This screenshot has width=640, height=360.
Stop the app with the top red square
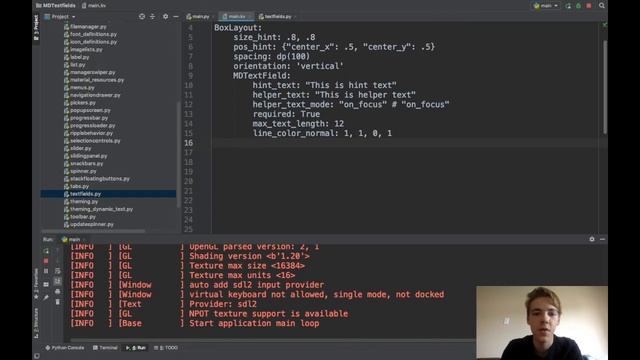click(589, 6)
